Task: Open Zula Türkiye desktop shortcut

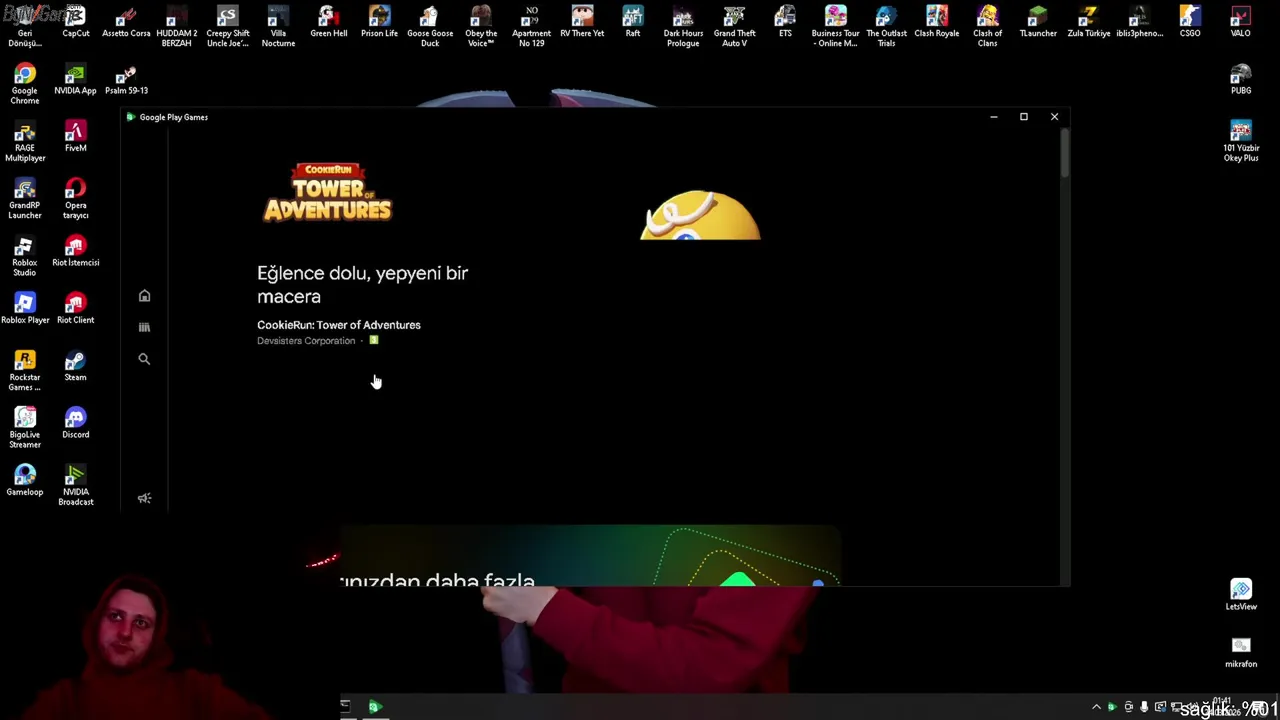Action: 1089,22
